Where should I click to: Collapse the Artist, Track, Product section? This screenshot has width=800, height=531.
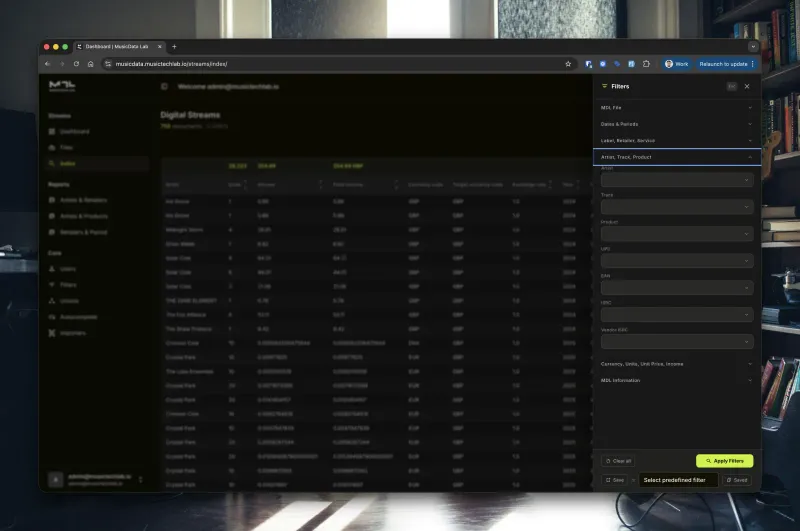coord(677,157)
